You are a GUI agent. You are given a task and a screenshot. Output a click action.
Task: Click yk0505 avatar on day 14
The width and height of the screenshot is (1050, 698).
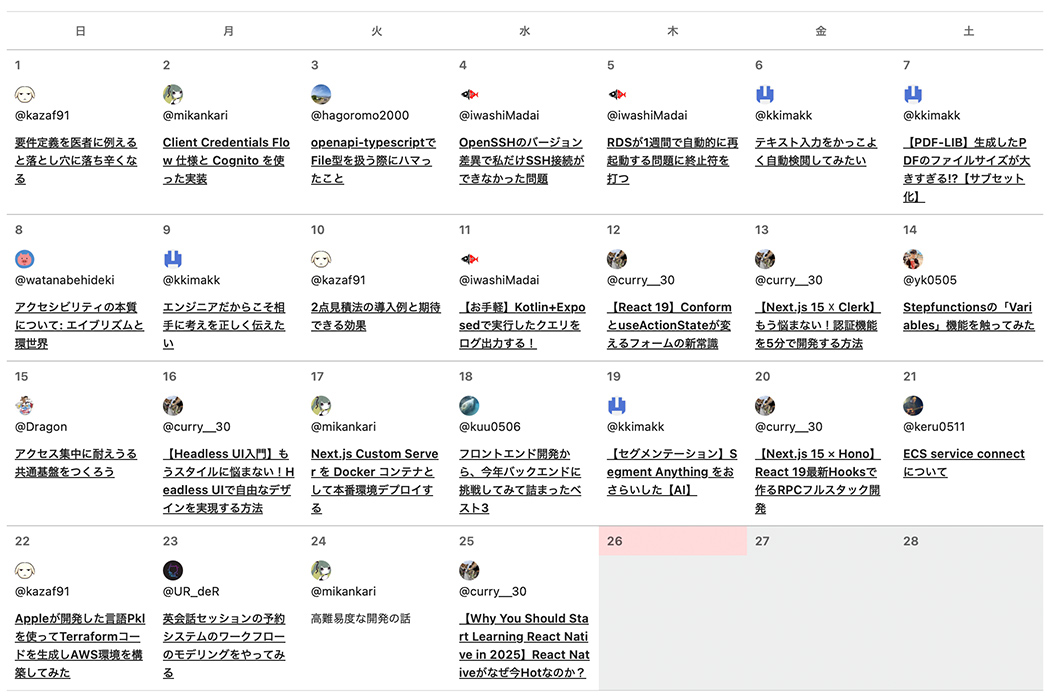click(913, 259)
